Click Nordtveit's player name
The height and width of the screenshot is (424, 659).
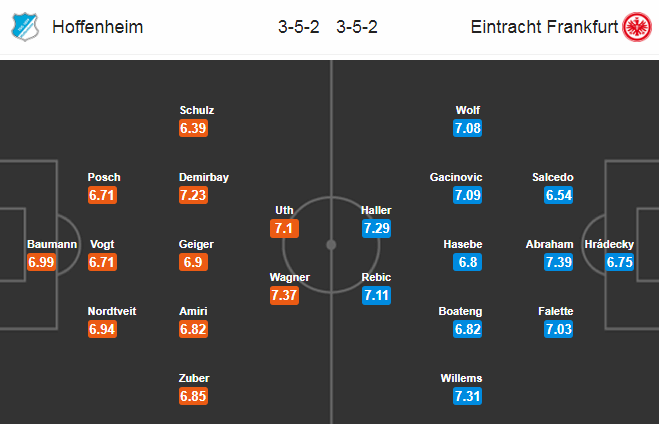click(112, 311)
